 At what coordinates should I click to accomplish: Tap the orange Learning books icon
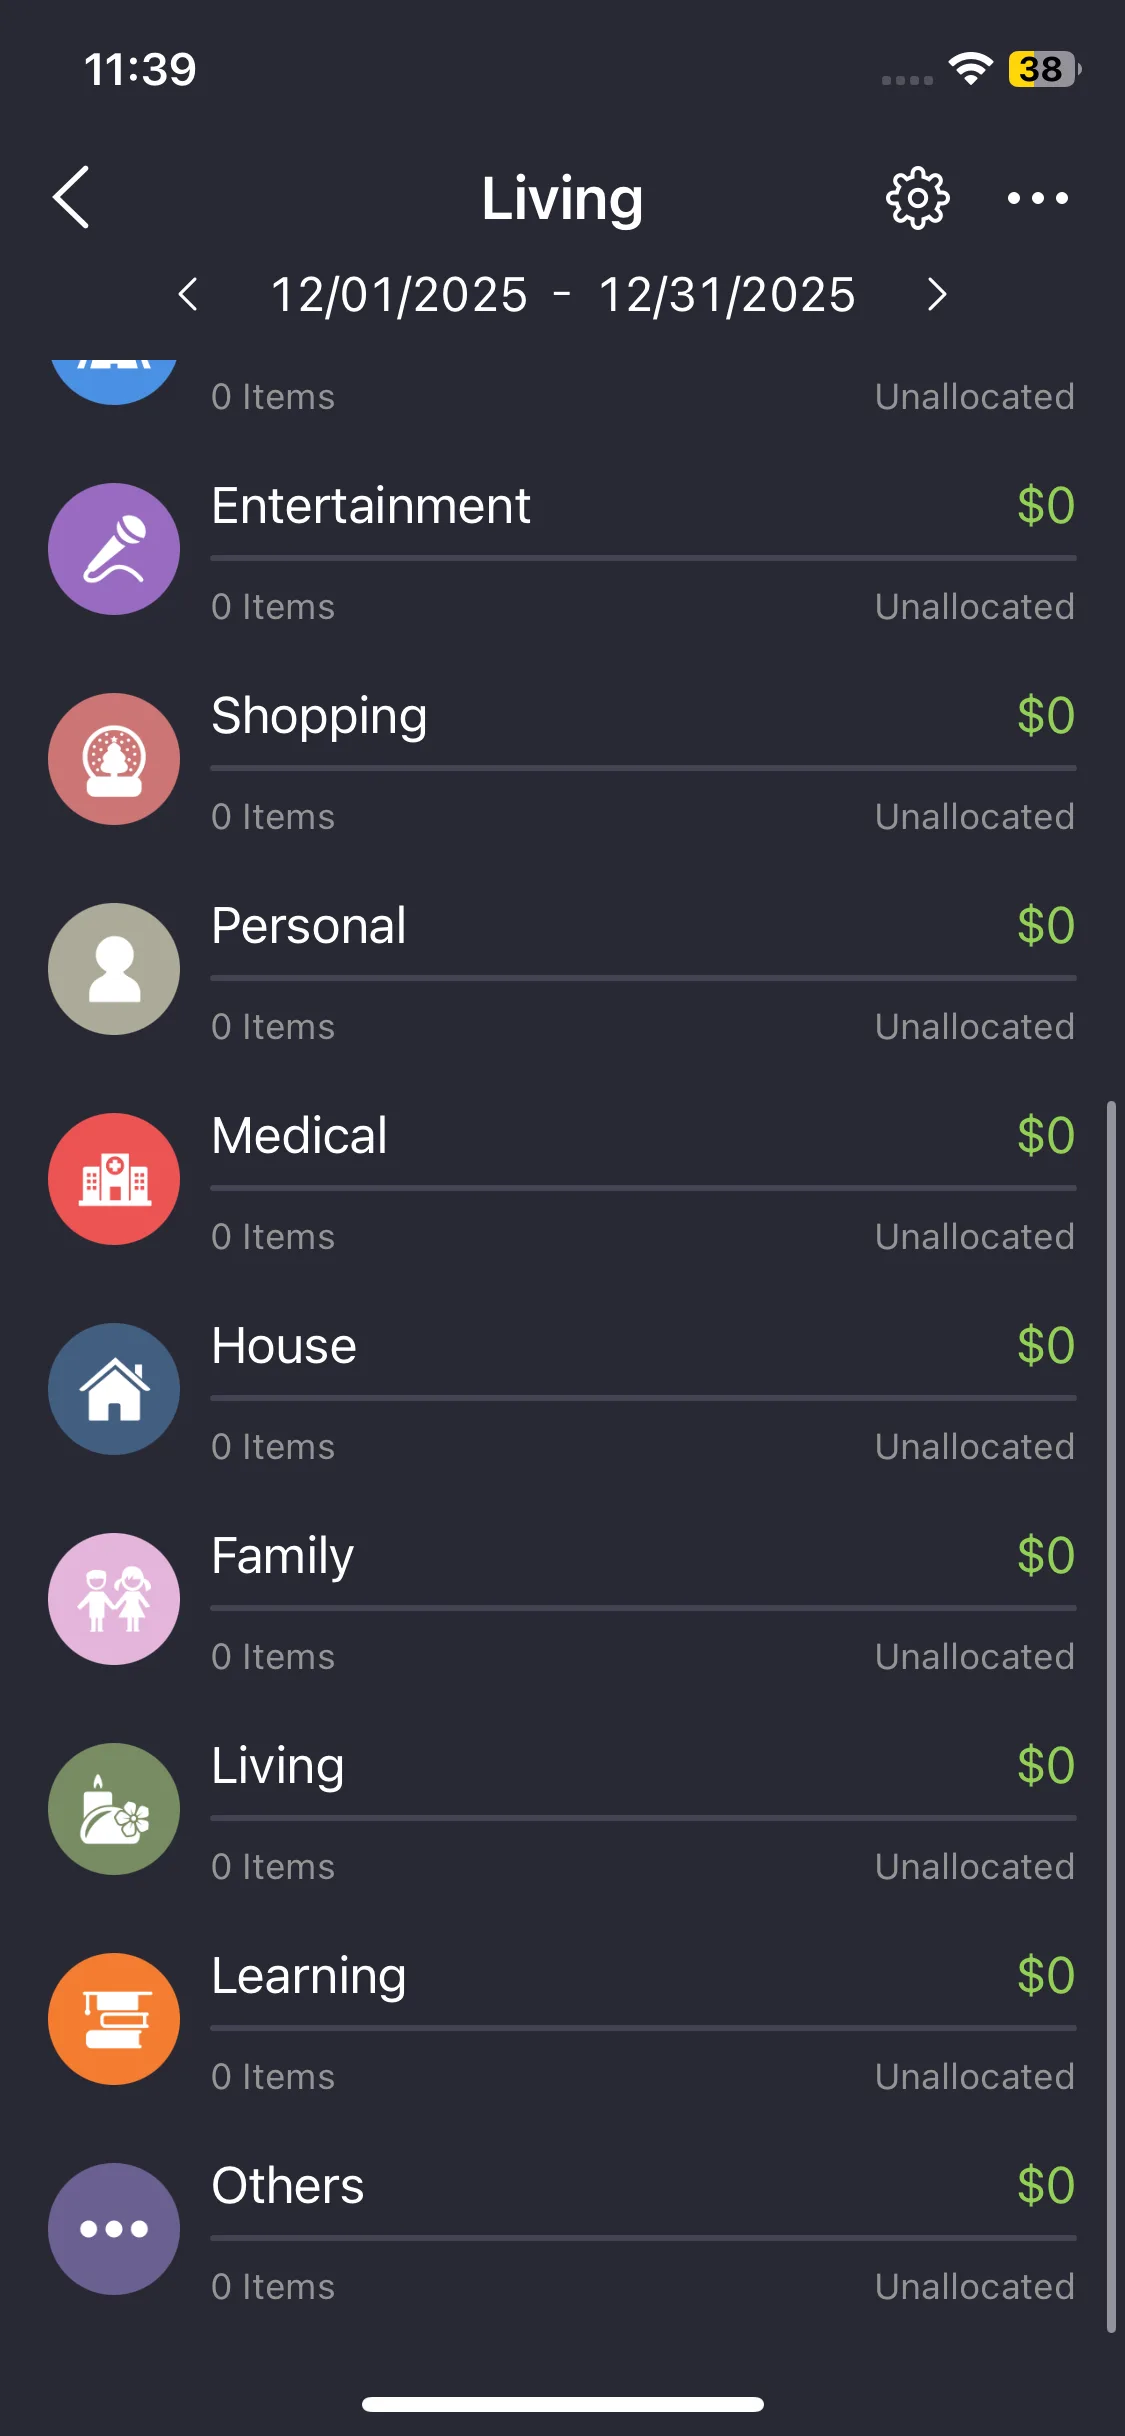click(114, 2019)
